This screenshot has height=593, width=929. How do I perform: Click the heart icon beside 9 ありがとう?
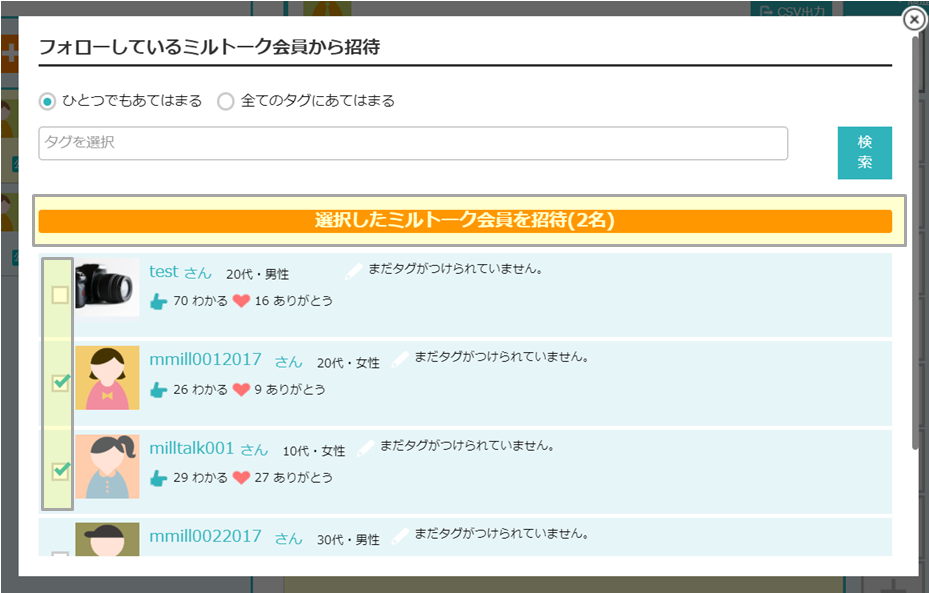(241, 390)
